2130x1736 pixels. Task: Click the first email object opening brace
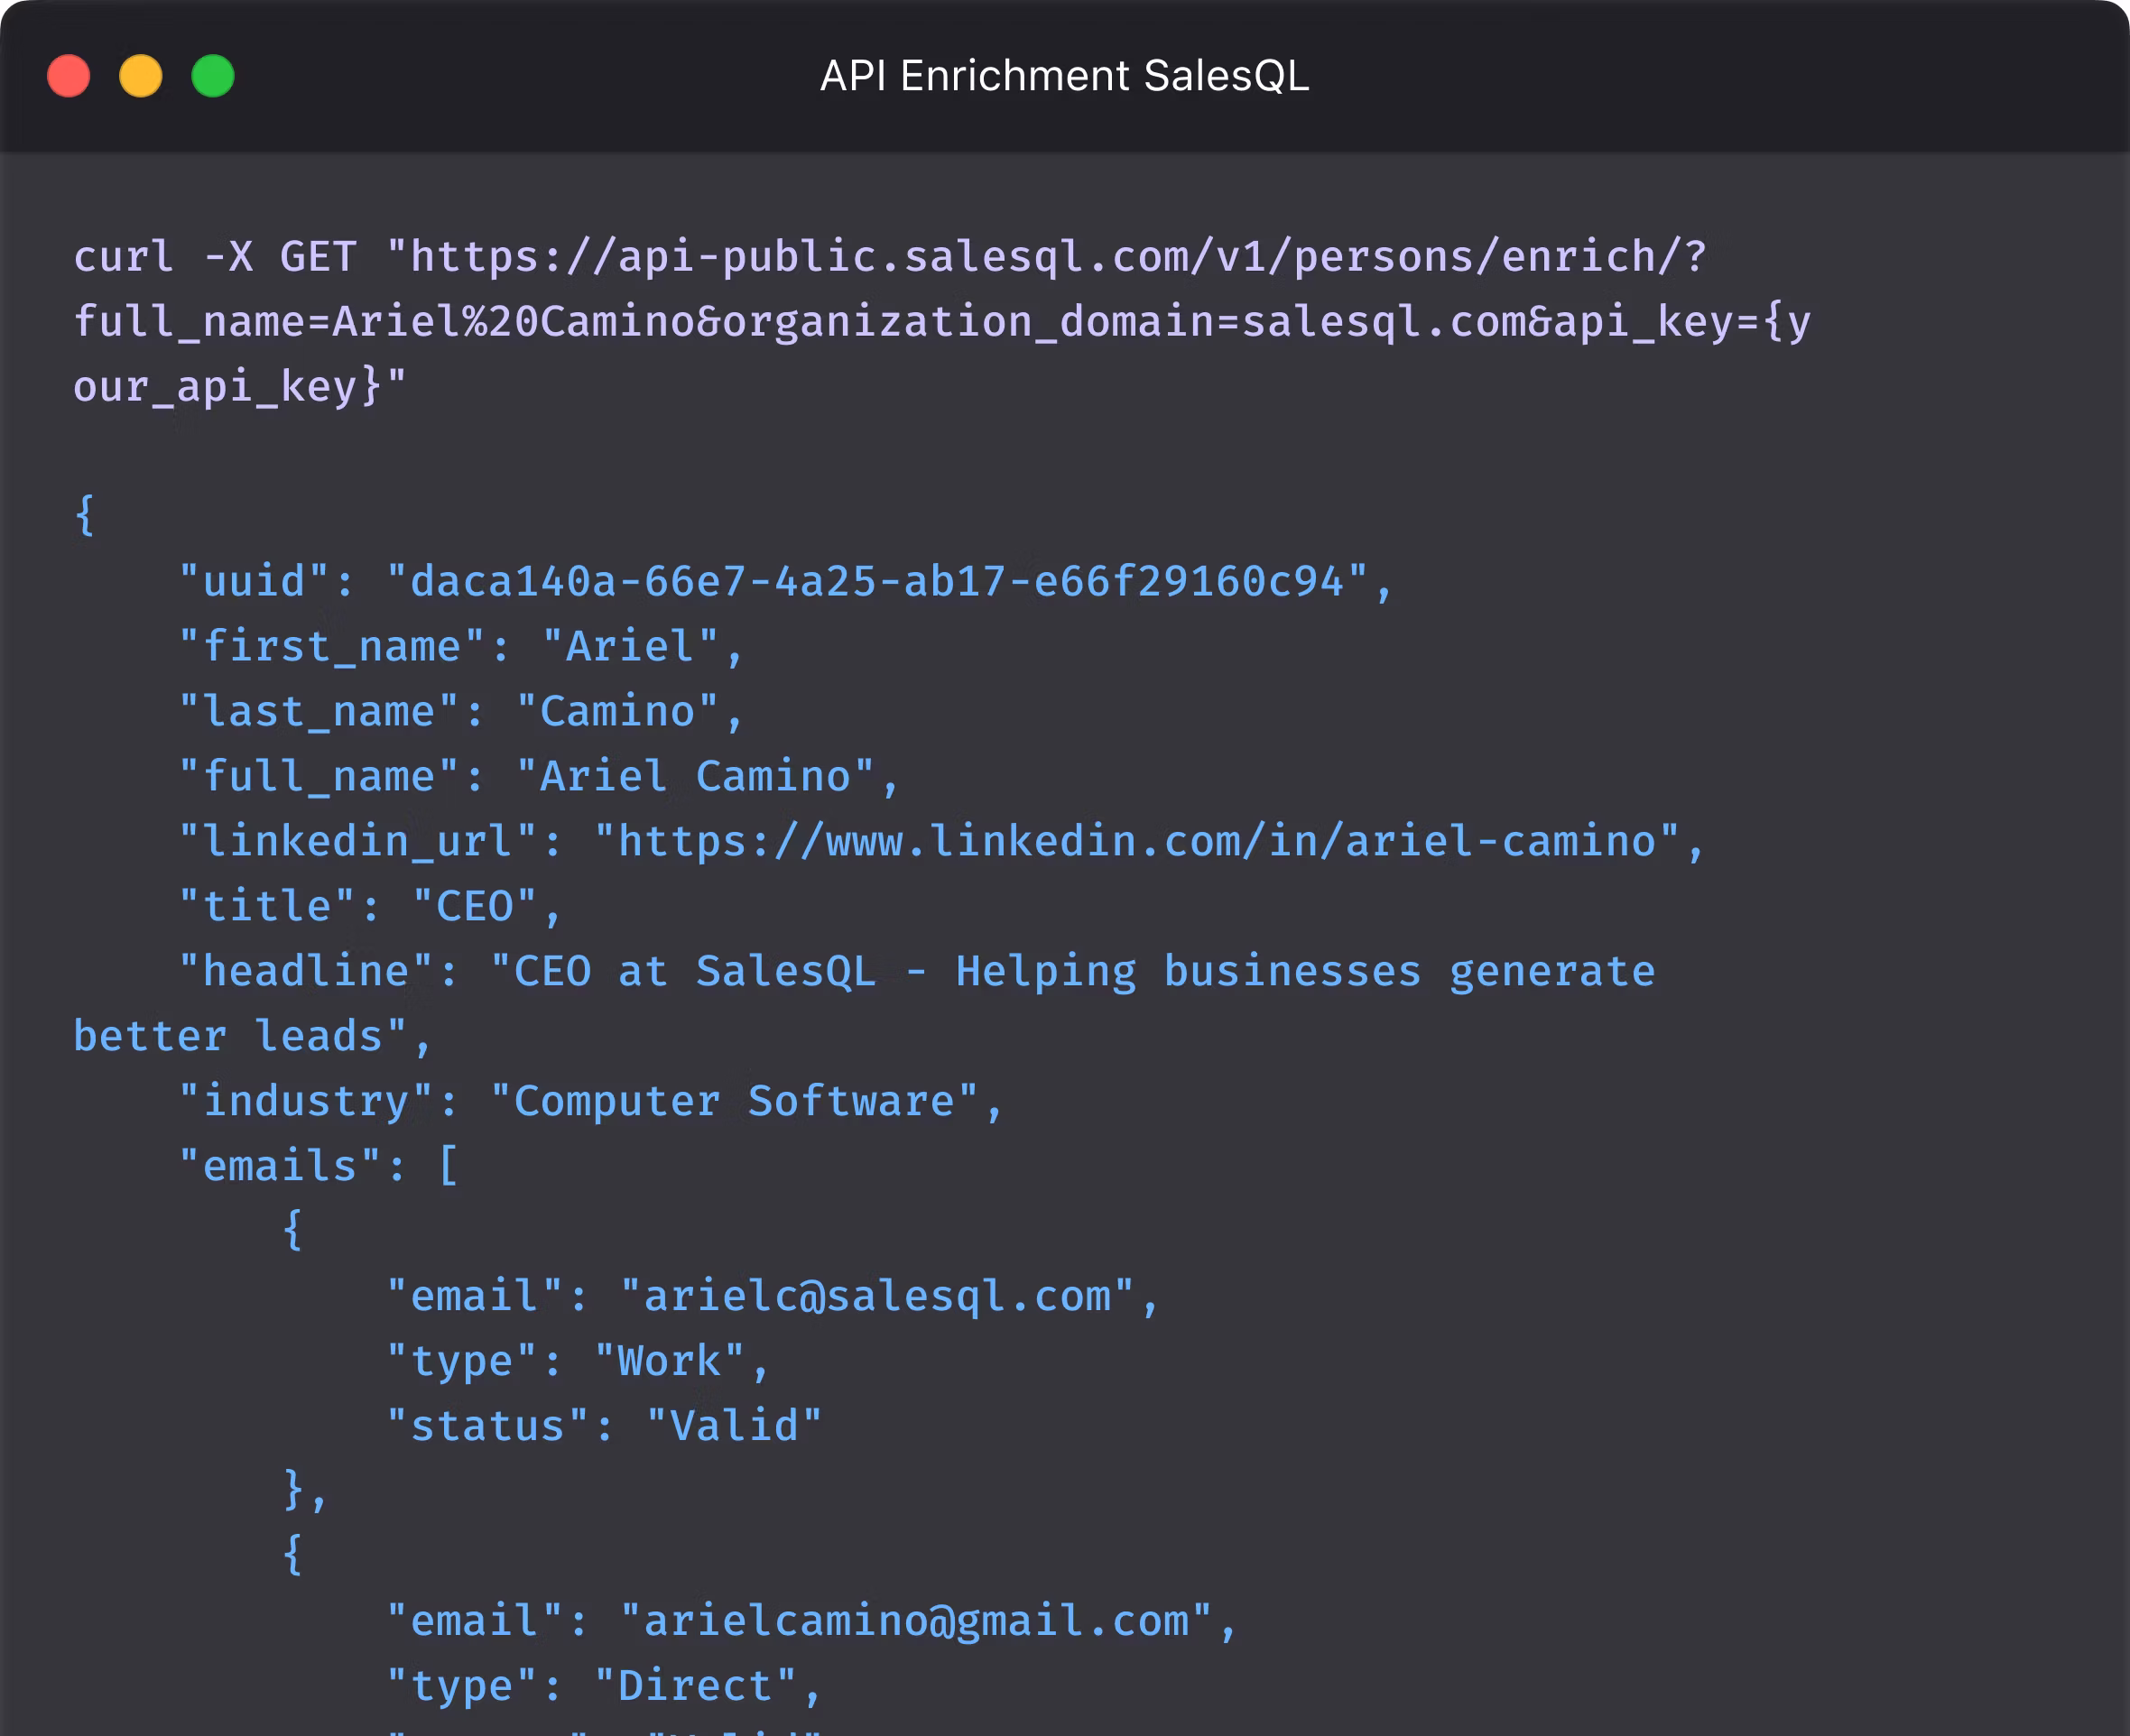pyautogui.click(x=292, y=1231)
